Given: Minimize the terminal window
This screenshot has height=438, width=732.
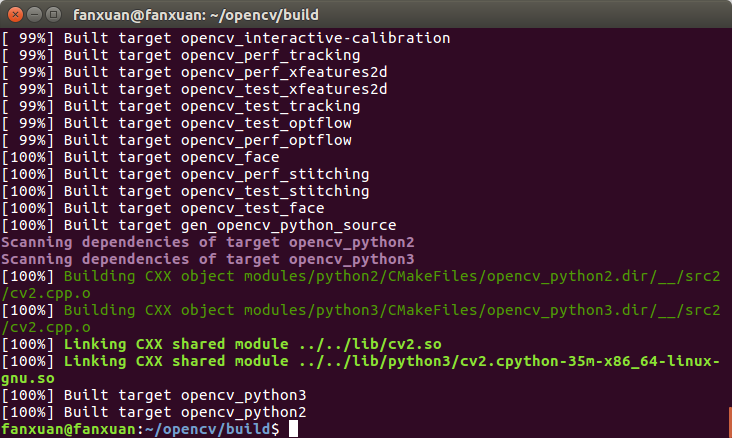Looking at the screenshot, I should click(x=33, y=14).
